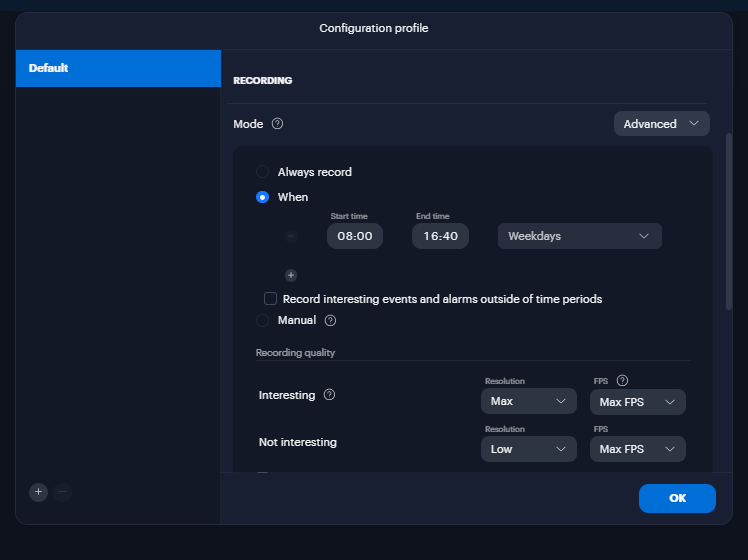Viewport: 748px width, 560px height.
Task: Remove the selected configuration profile
Action: [x=62, y=492]
